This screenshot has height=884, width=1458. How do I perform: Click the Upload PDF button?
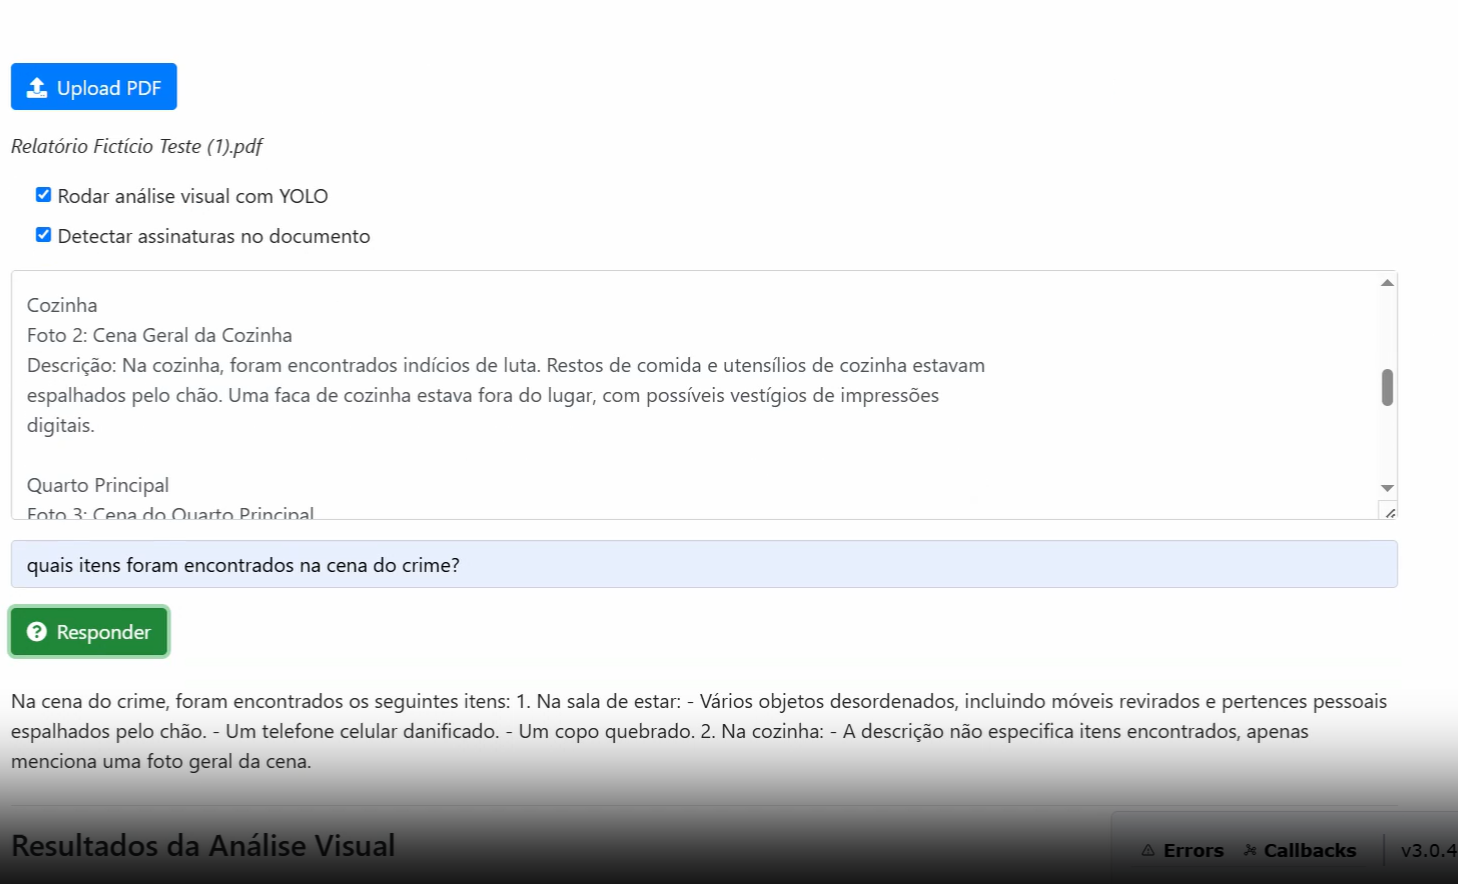[94, 87]
